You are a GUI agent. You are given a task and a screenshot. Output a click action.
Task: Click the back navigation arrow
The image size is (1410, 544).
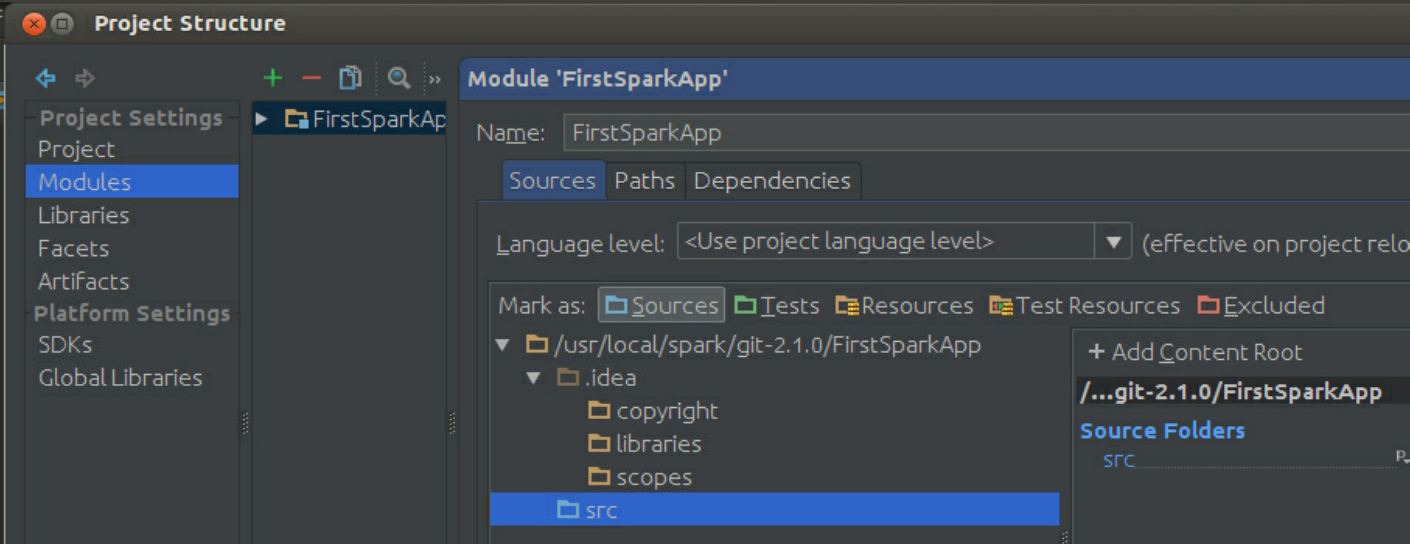click(x=46, y=78)
